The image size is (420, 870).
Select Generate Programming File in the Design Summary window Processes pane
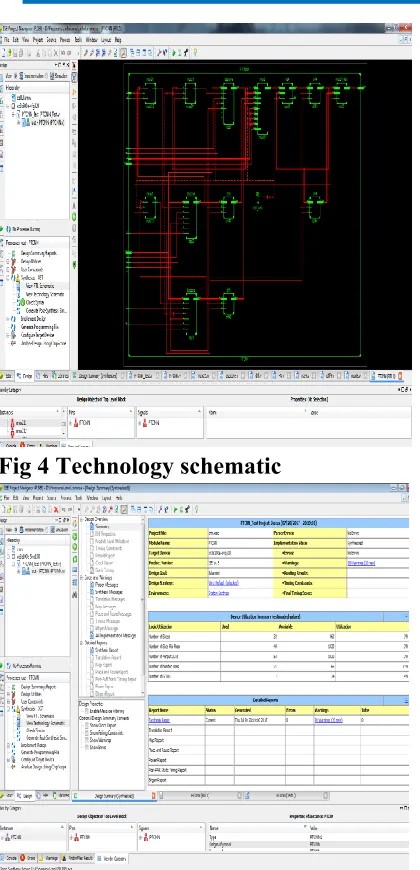click(39, 752)
